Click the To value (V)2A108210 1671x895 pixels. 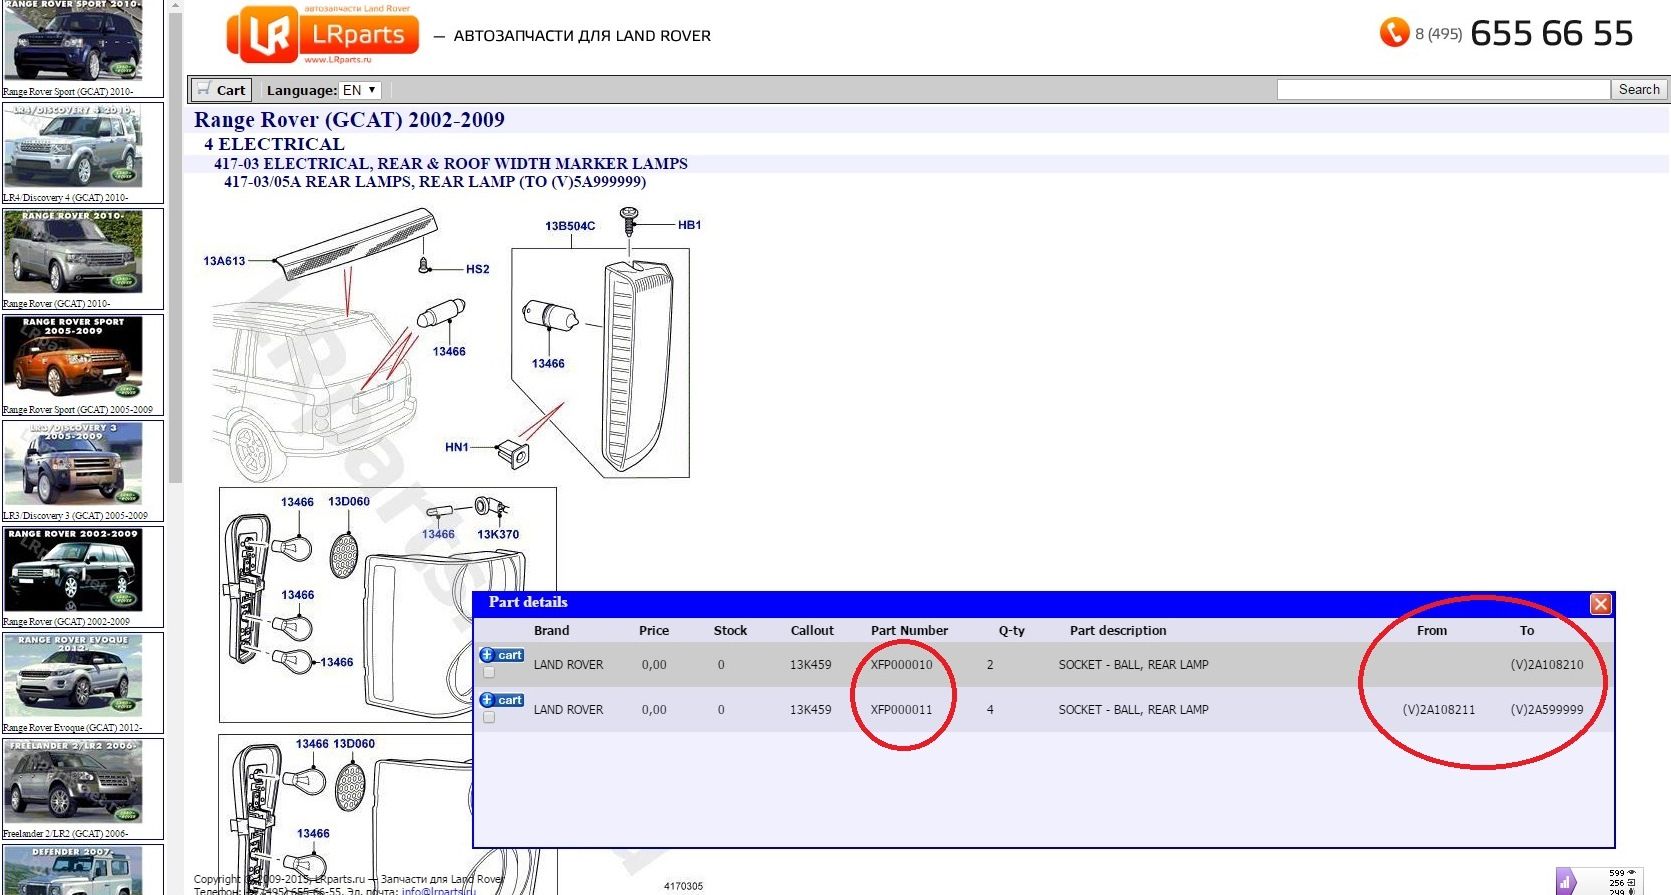coord(1547,665)
